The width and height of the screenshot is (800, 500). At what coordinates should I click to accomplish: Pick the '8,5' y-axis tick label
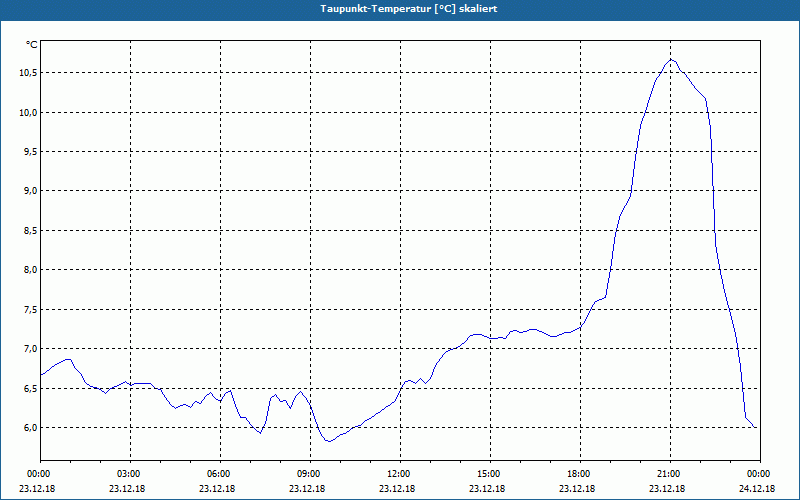click(x=30, y=231)
